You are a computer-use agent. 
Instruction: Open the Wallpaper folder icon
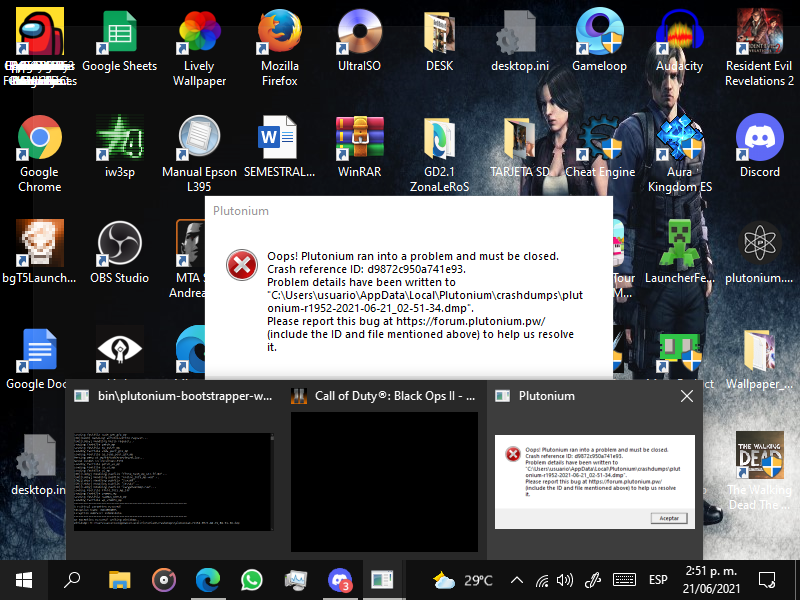[x=759, y=359]
